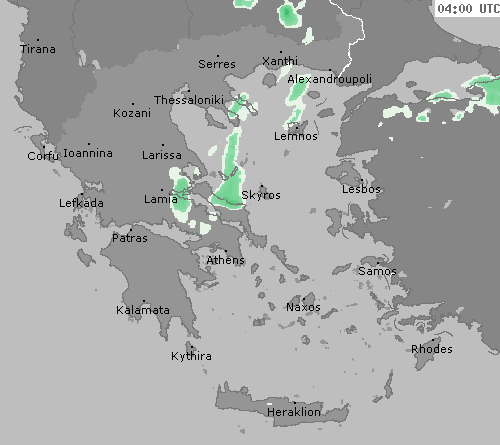Click the Corfu island label

[x=43, y=156]
